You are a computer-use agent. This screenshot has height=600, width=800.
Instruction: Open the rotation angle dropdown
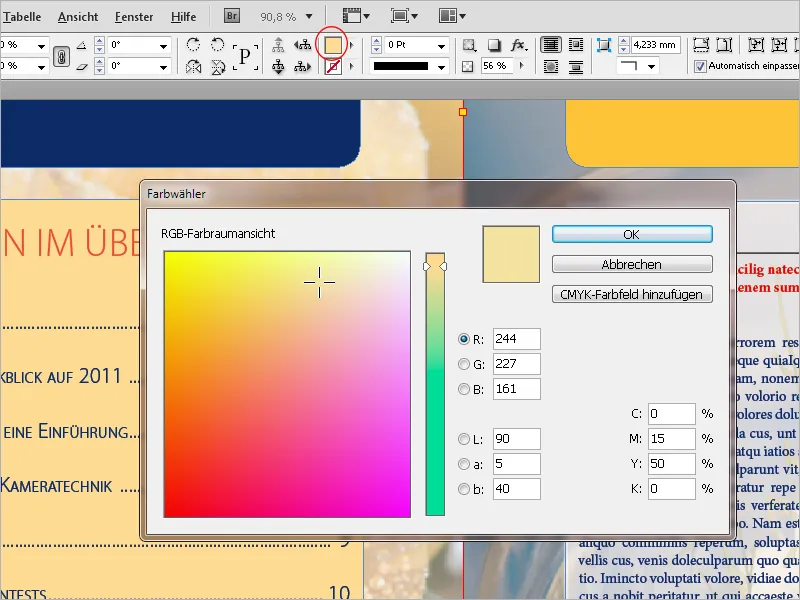[x=163, y=46]
